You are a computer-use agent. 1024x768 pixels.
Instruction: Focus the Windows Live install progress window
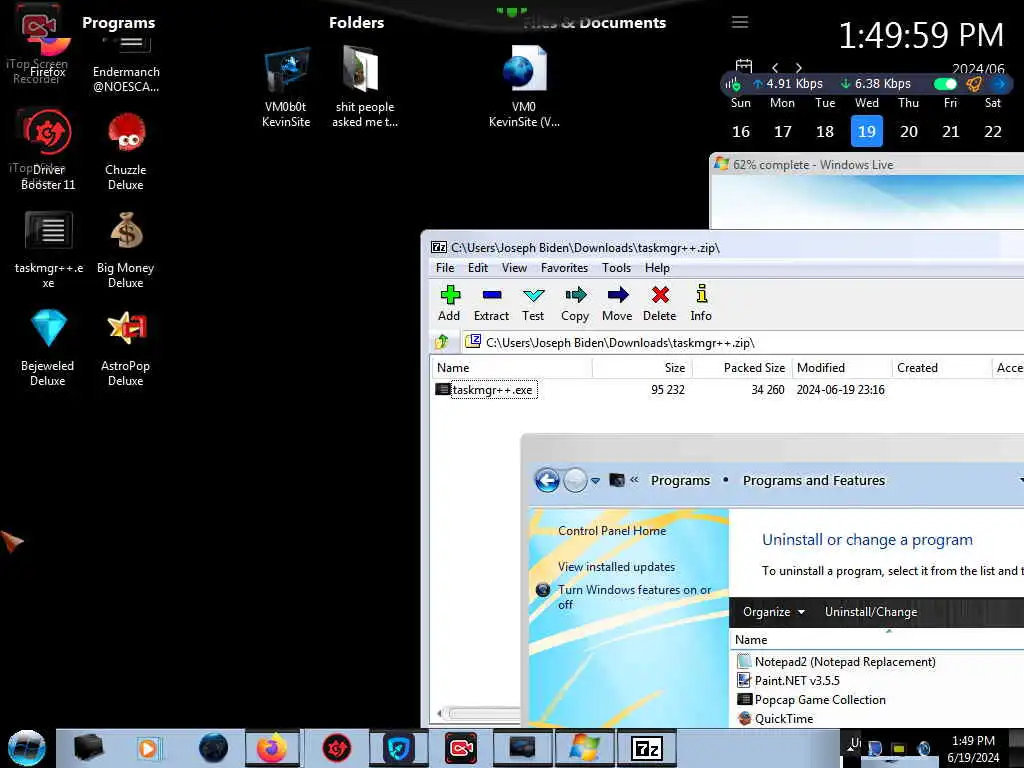click(x=867, y=165)
